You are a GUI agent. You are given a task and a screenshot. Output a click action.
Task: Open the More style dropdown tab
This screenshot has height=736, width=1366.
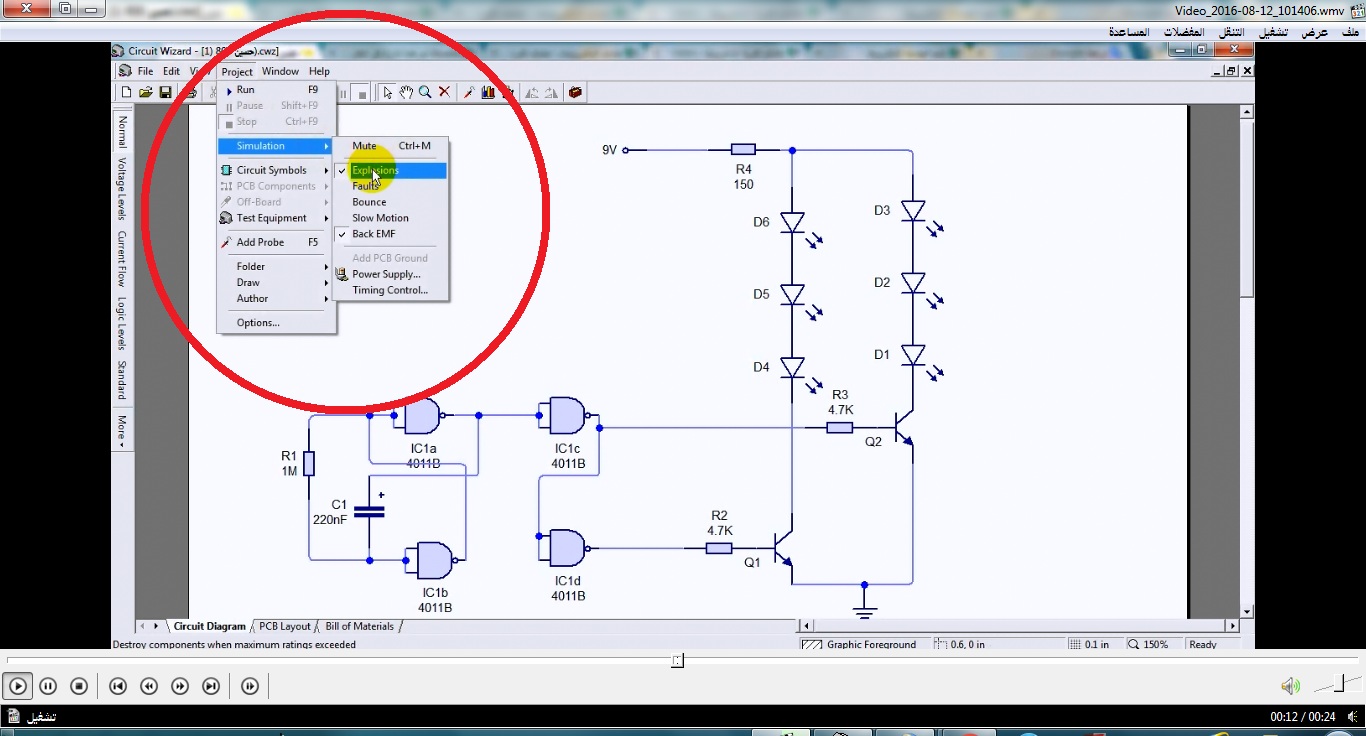click(x=122, y=431)
